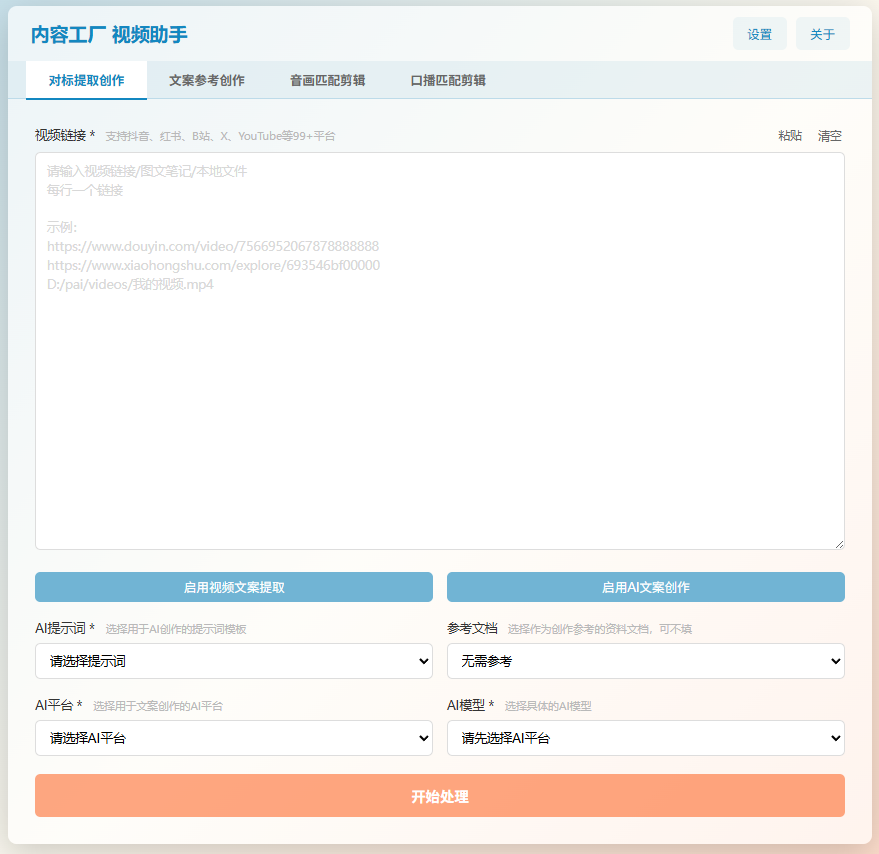Toggle 启用AI文案创作
The image size is (879, 854).
coord(645,587)
